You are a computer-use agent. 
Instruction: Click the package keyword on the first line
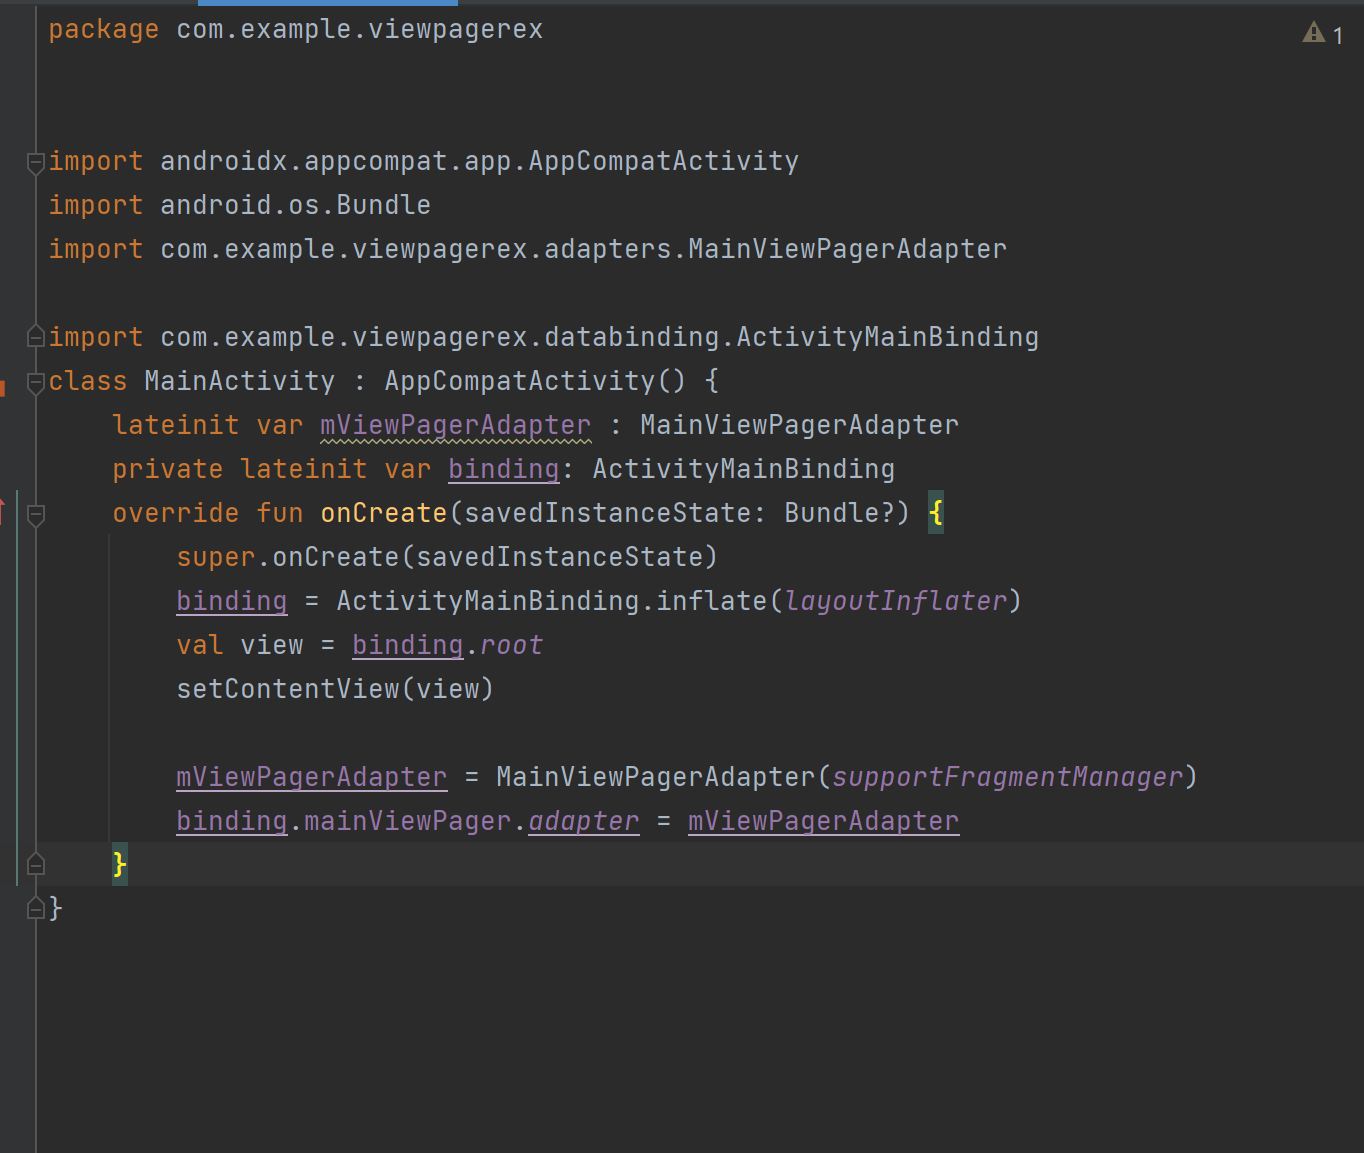click(x=103, y=30)
